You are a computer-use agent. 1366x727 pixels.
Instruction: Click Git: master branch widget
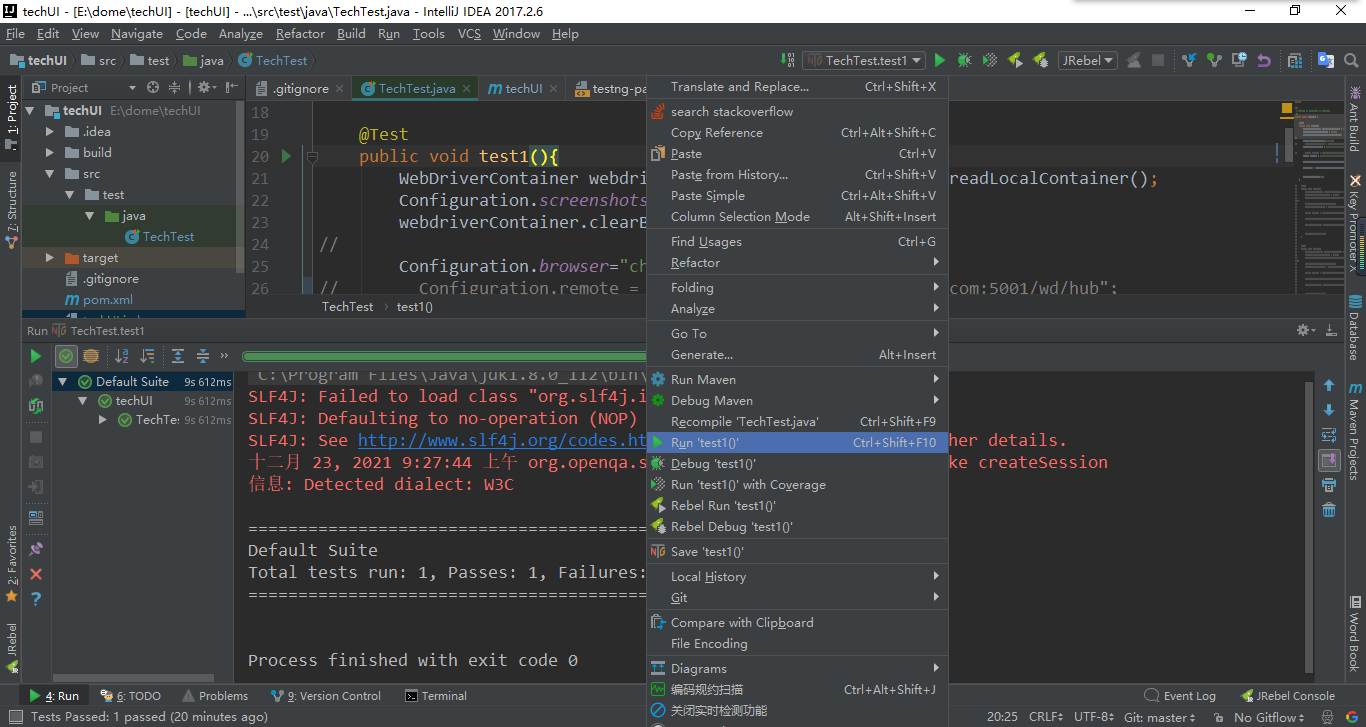pyautogui.click(x=1159, y=717)
